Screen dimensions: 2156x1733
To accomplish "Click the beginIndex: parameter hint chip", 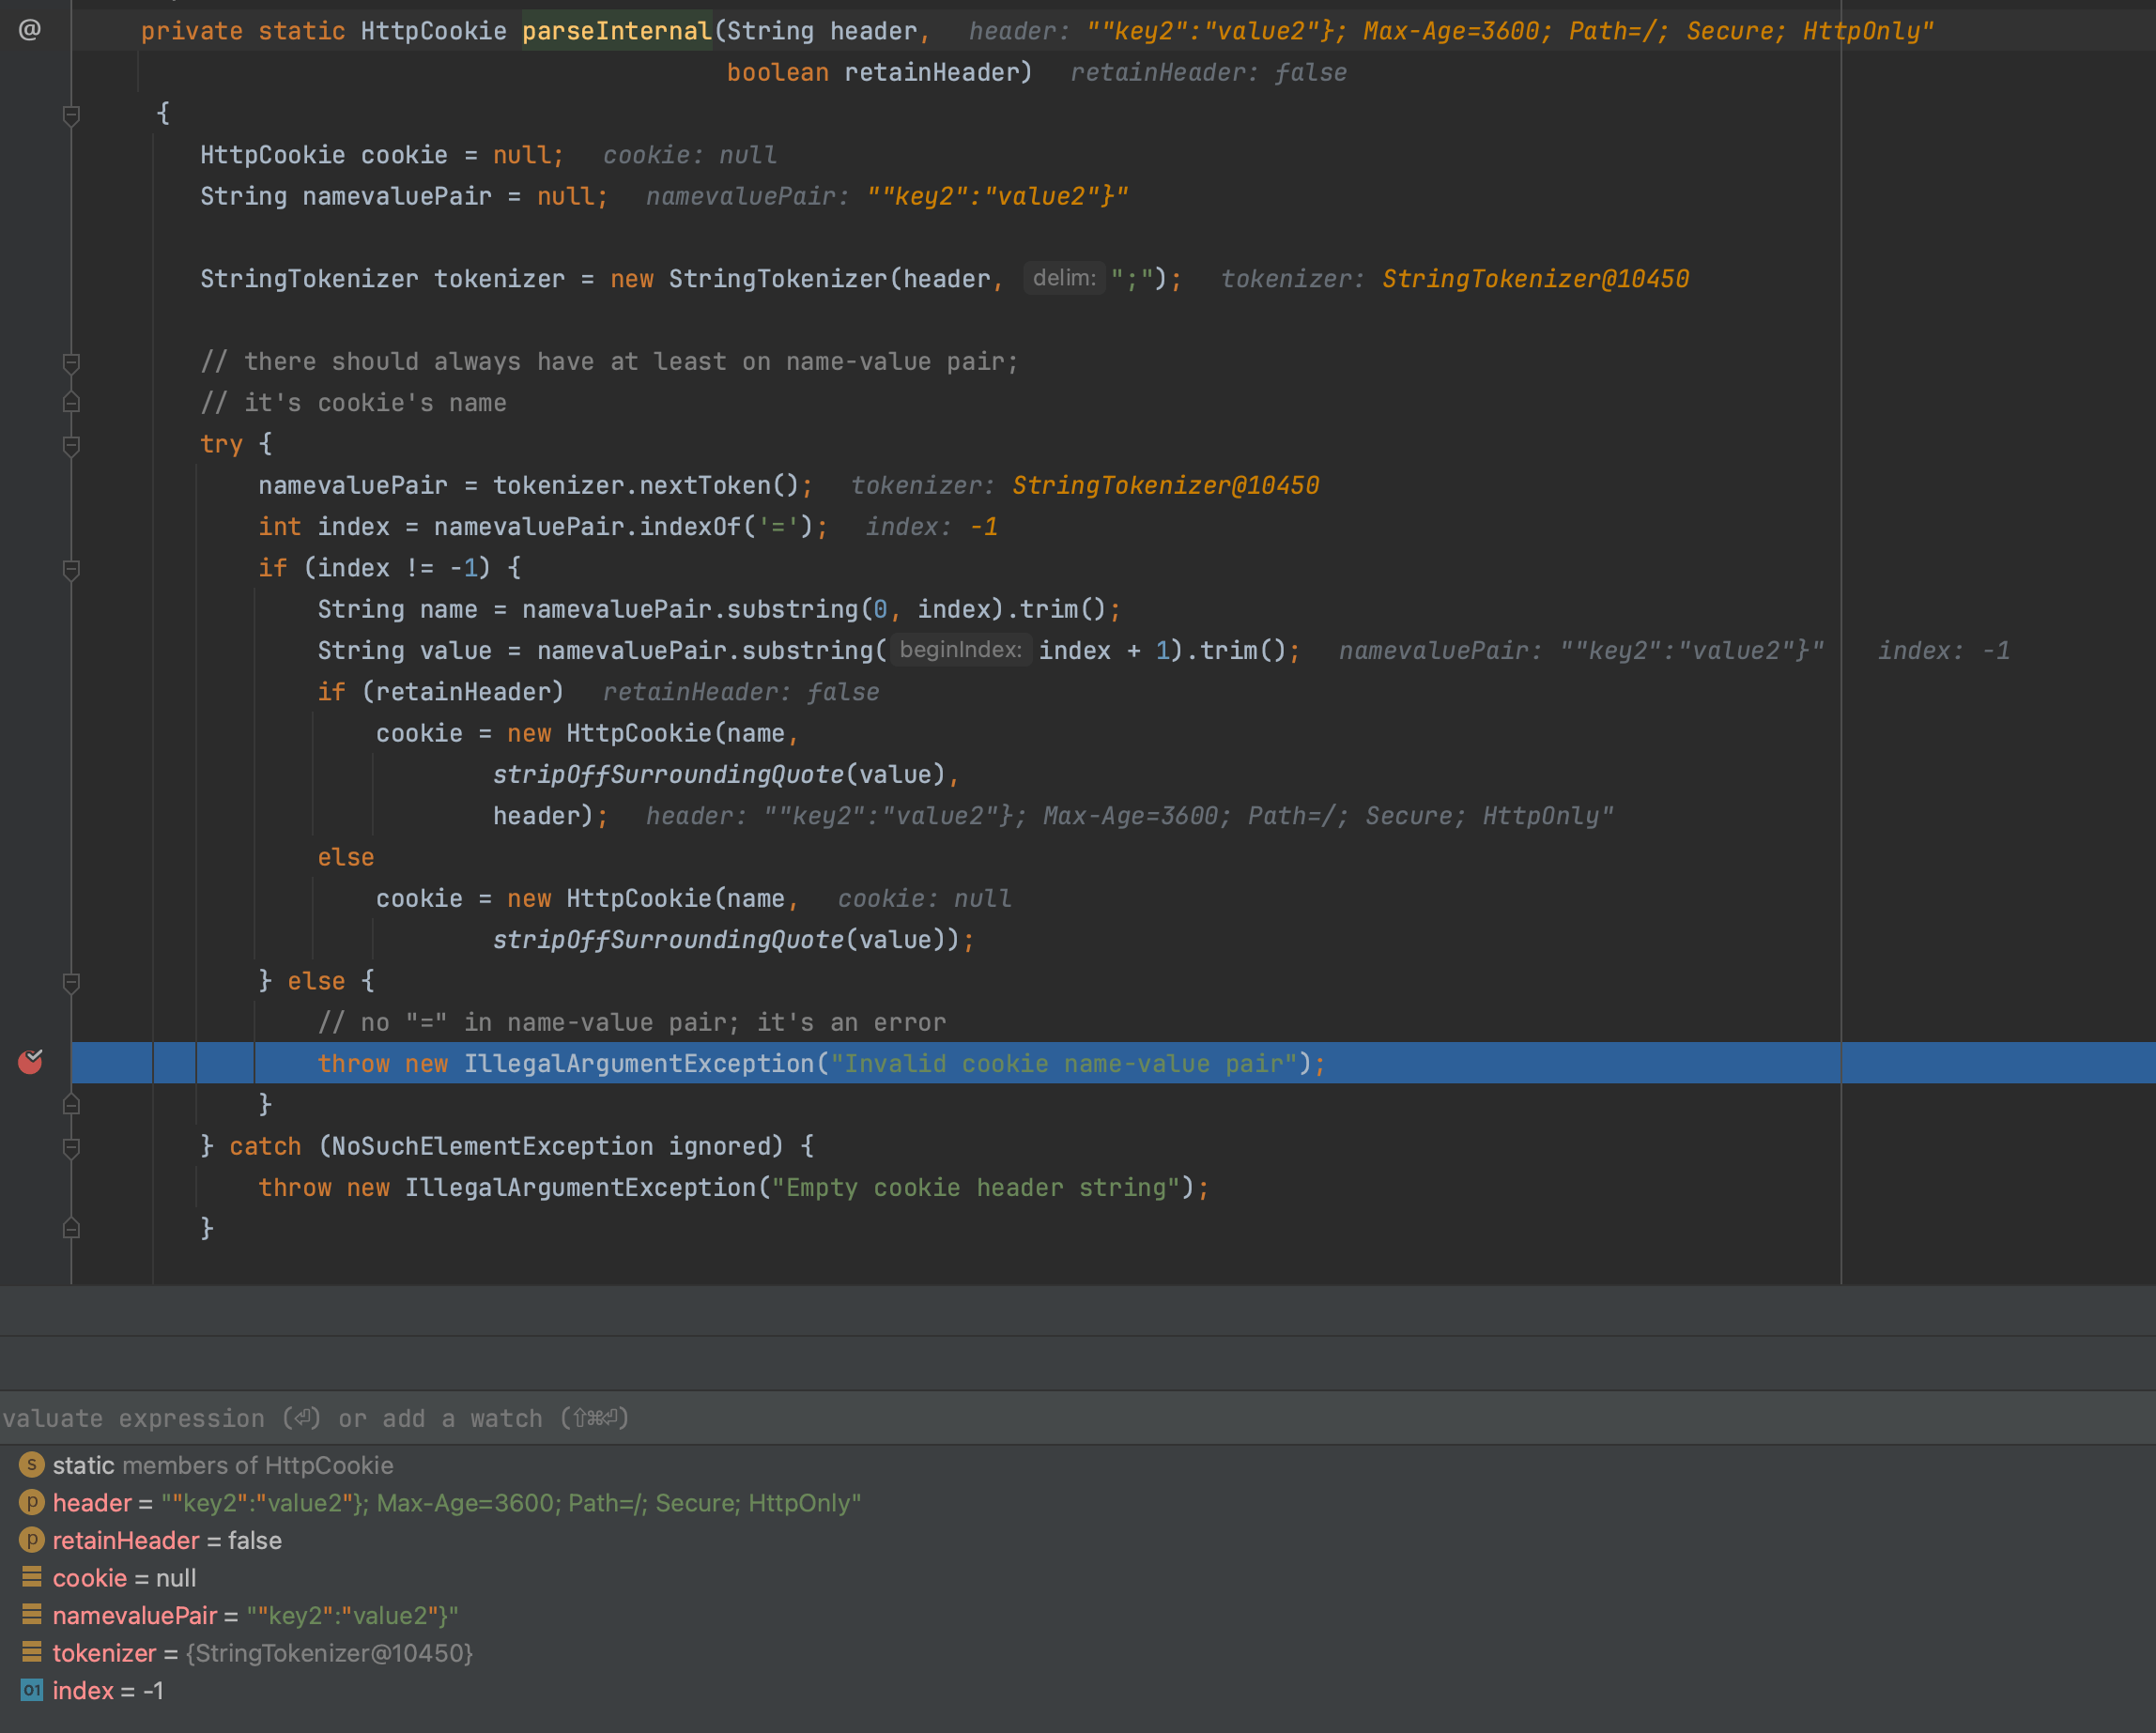I will coord(960,650).
